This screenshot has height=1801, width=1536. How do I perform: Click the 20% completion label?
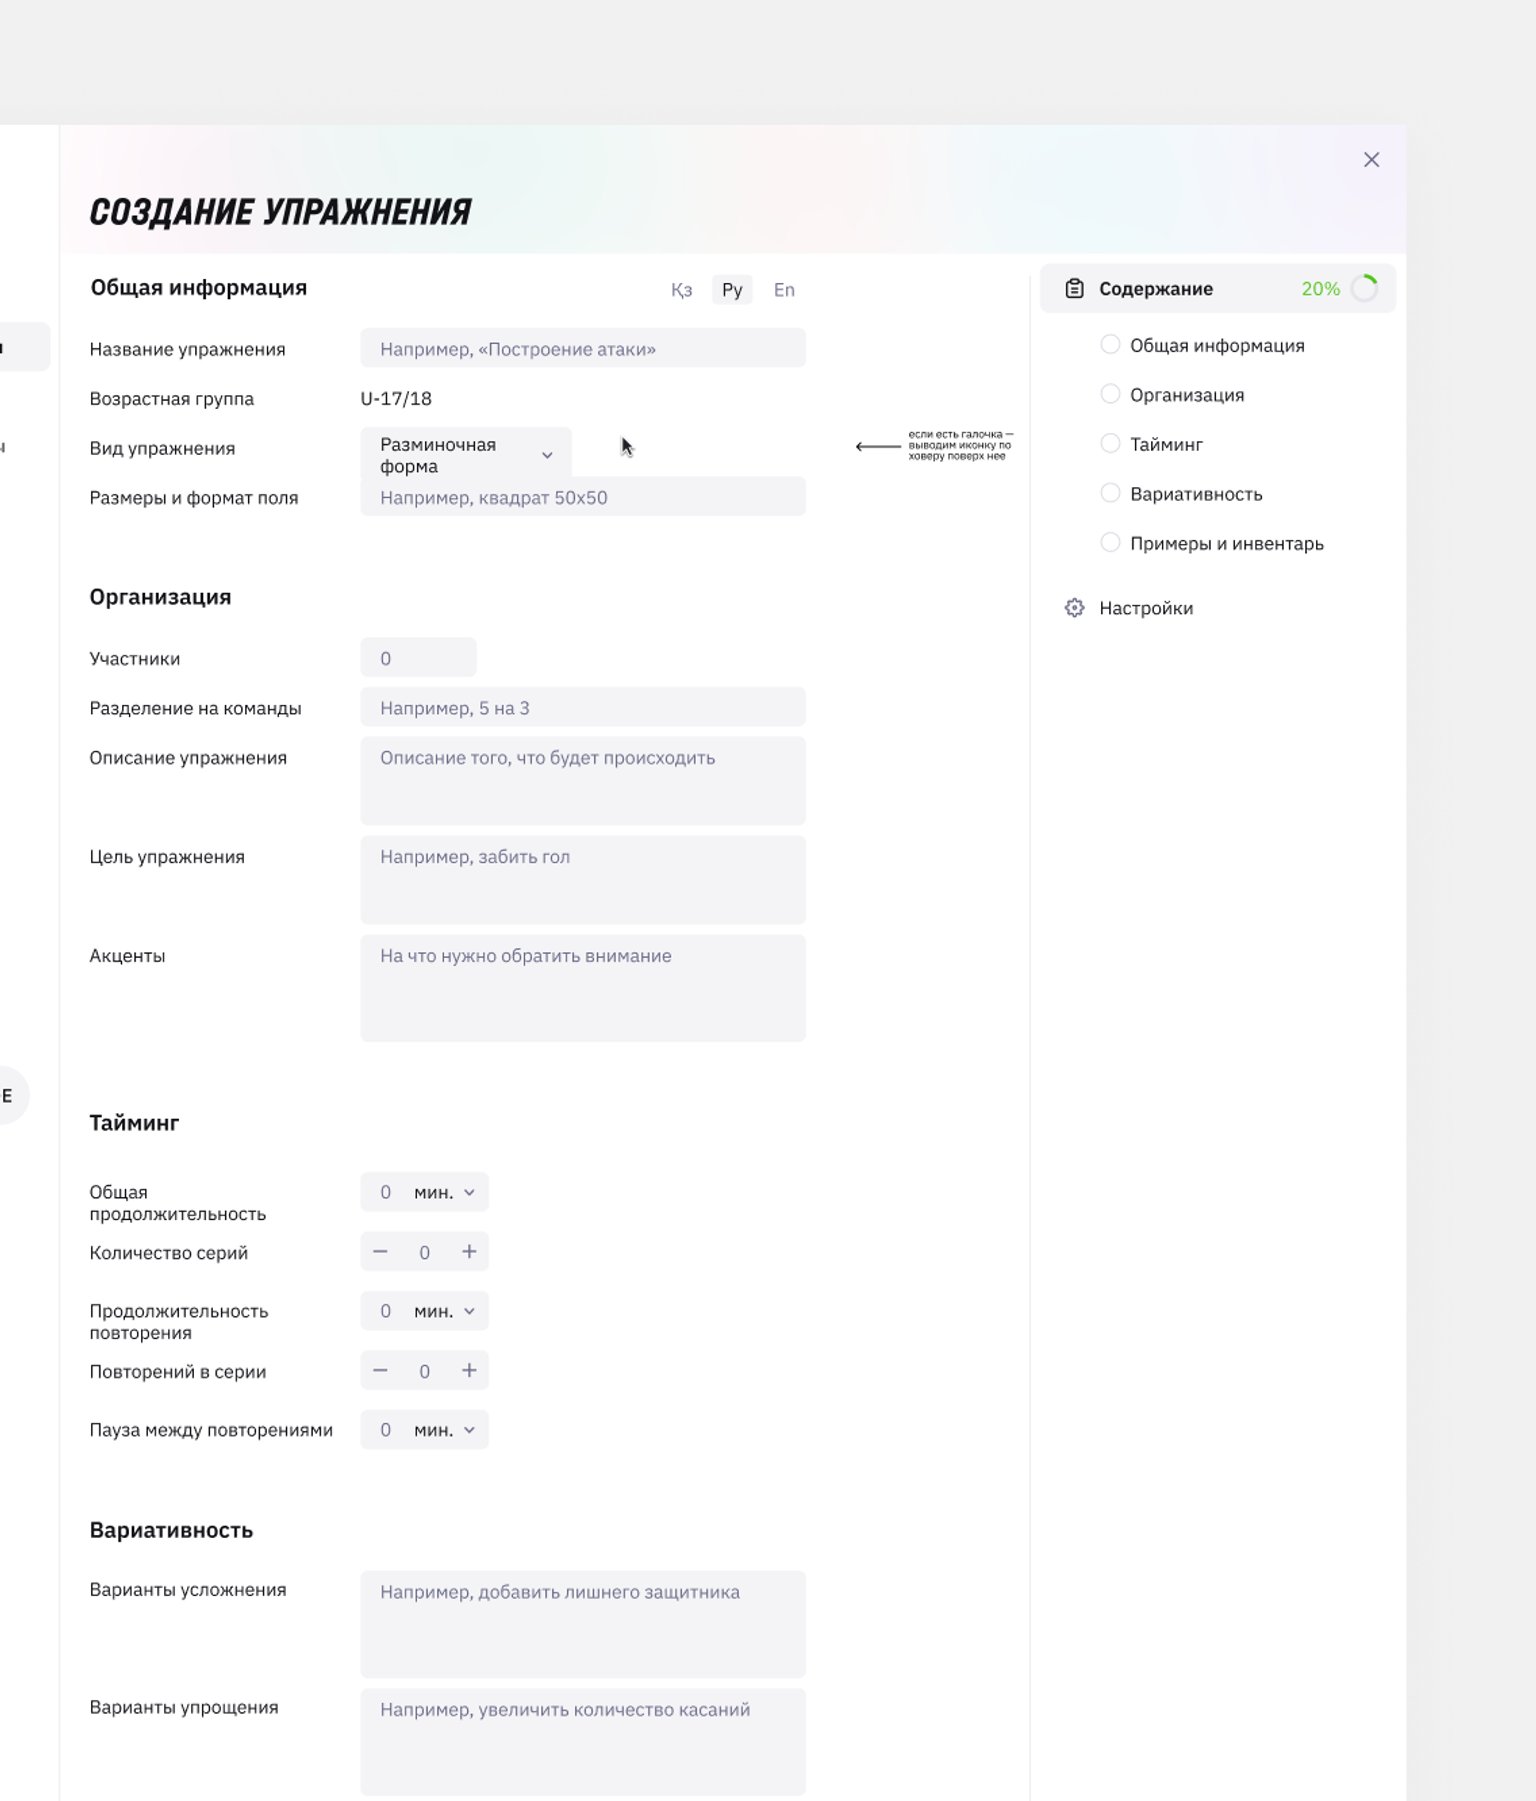[1320, 289]
